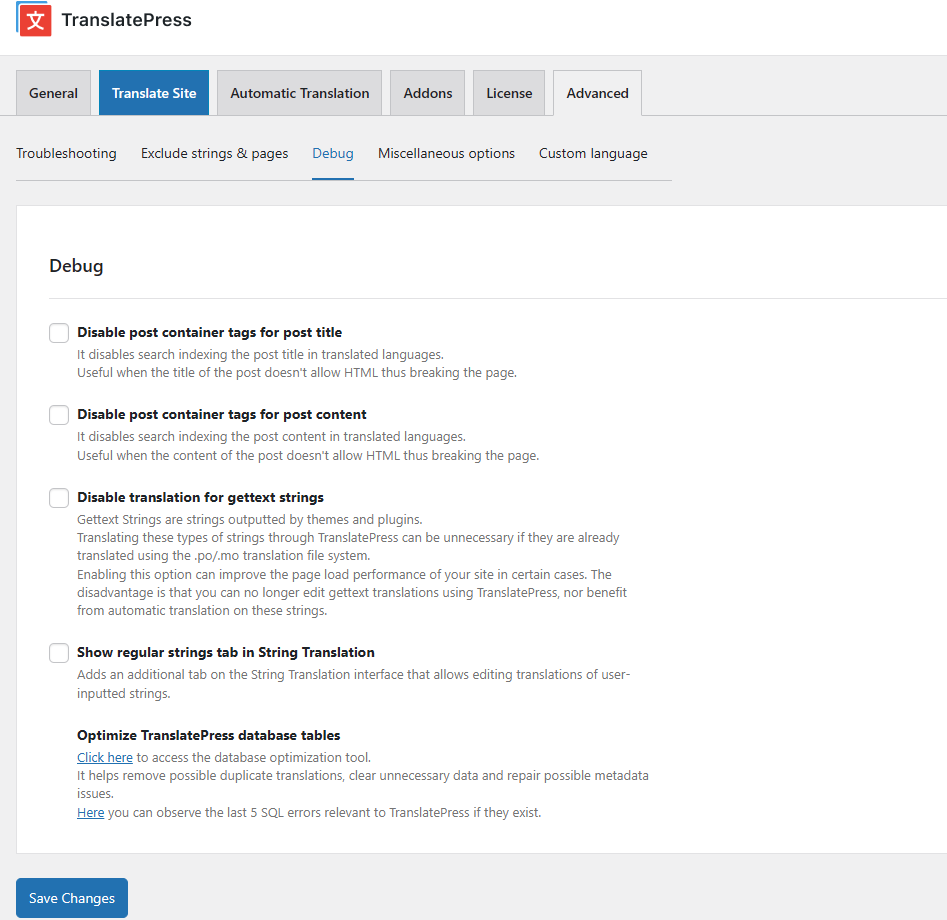Click text 'Gettext Strings are strings outputted by themes'

[x=249, y=520]
